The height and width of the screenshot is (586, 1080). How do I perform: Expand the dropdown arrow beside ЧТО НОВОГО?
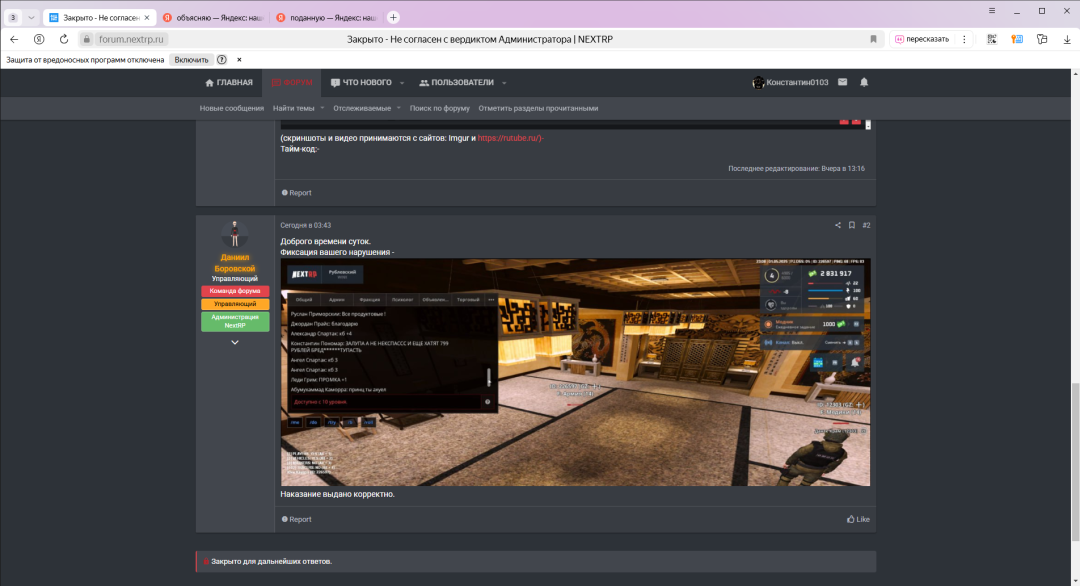point(402,83)
